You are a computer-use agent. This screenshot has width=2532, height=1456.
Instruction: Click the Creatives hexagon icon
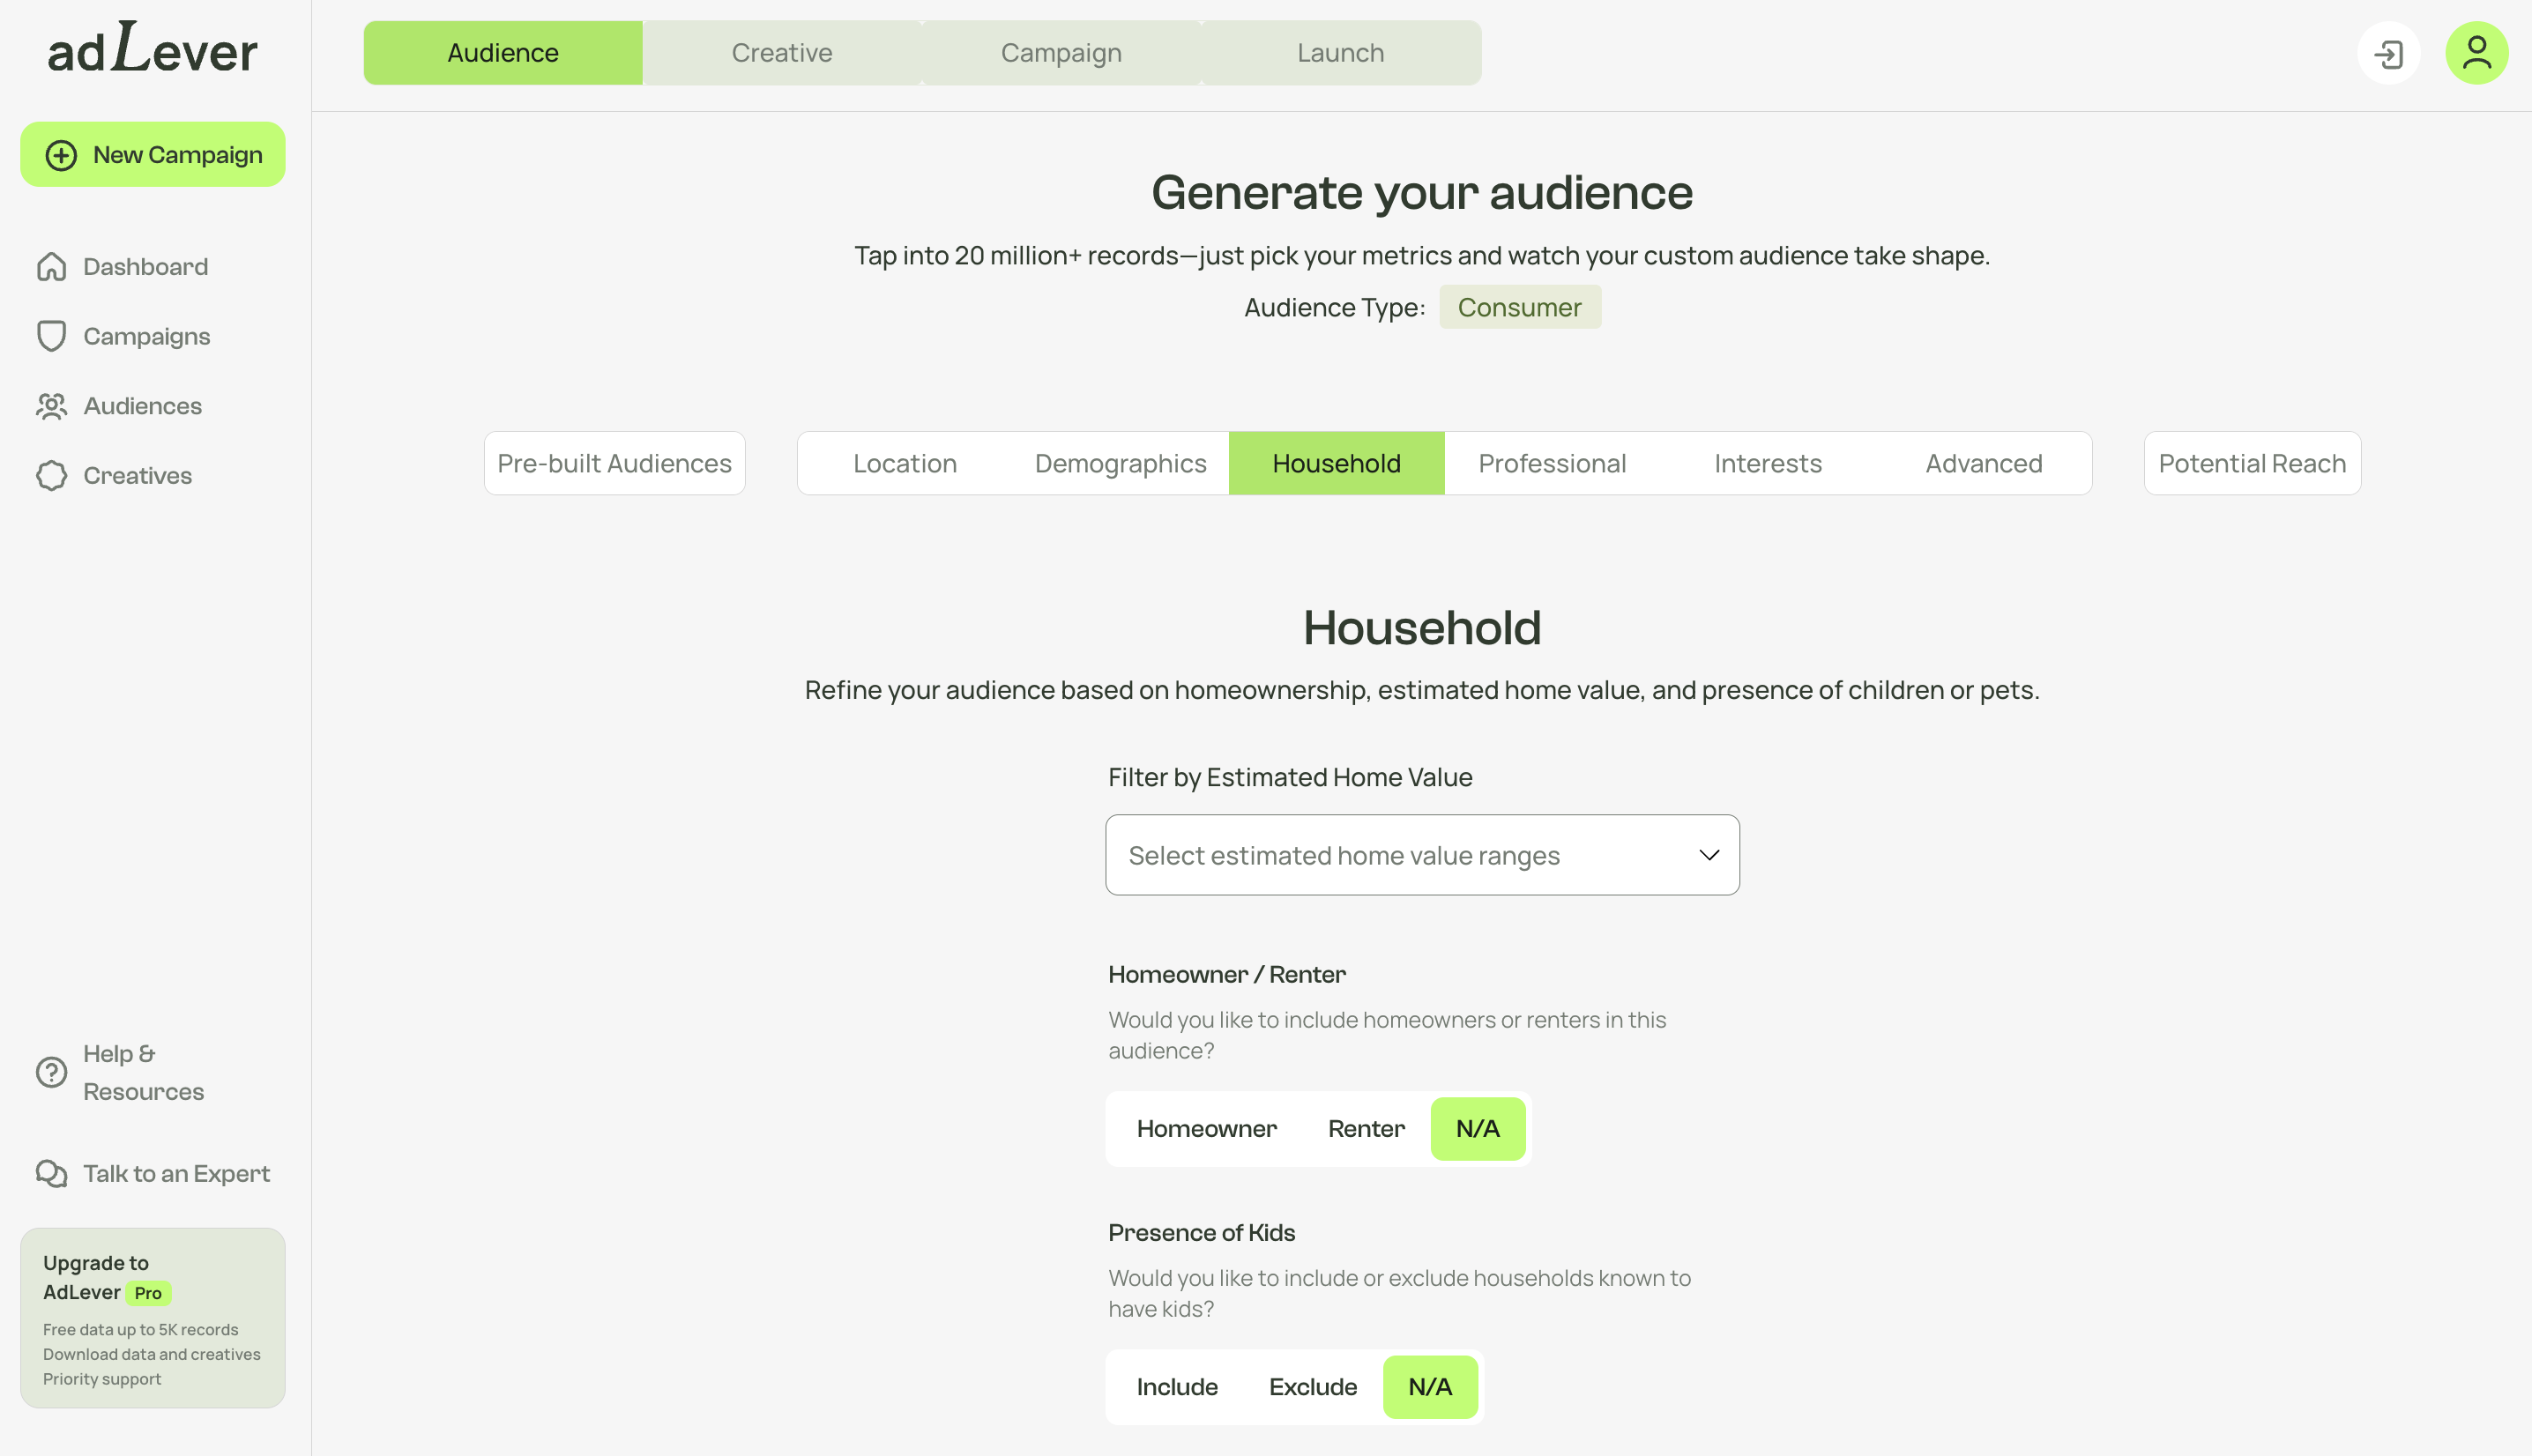(x=51, y=475)
